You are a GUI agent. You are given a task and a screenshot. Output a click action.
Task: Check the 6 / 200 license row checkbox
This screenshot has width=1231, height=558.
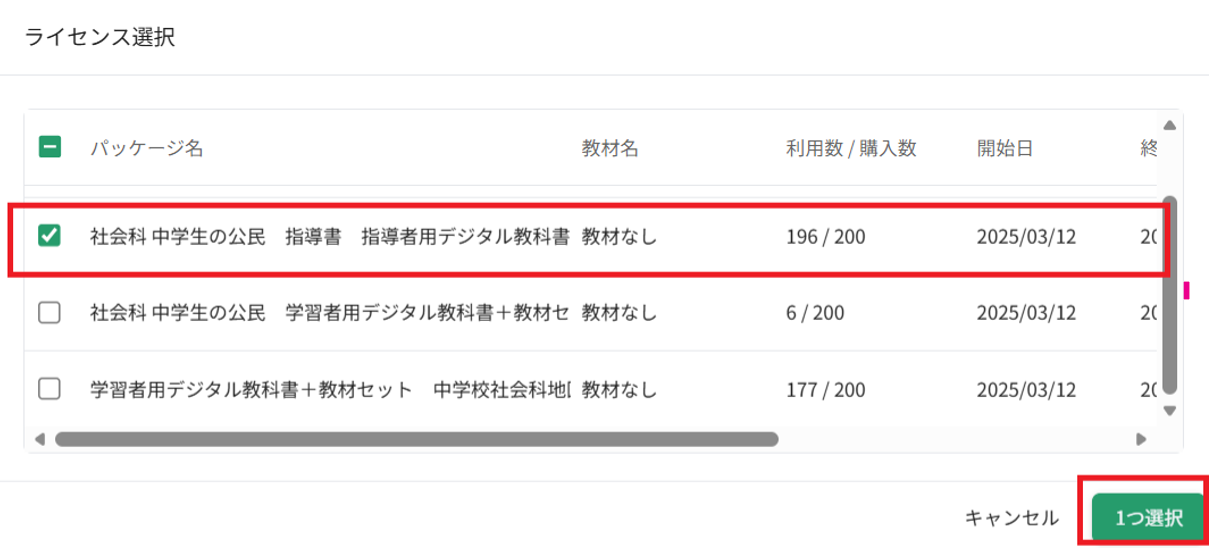point(49,313)
